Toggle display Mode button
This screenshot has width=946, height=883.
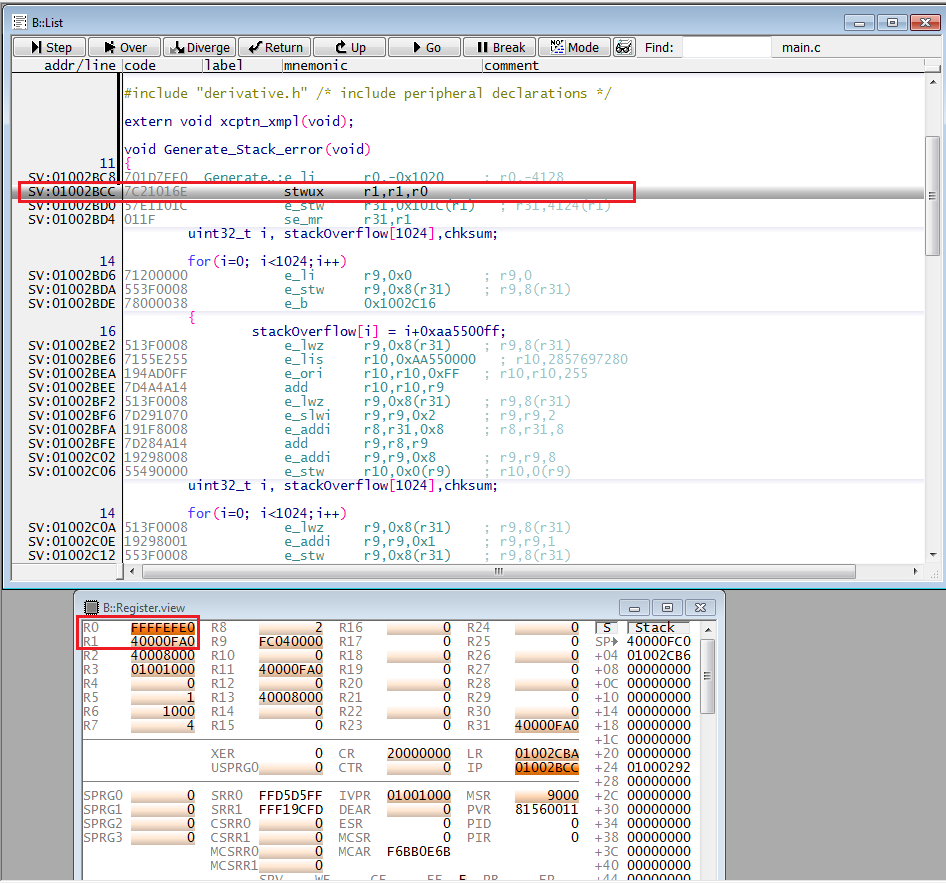point(574,47)
